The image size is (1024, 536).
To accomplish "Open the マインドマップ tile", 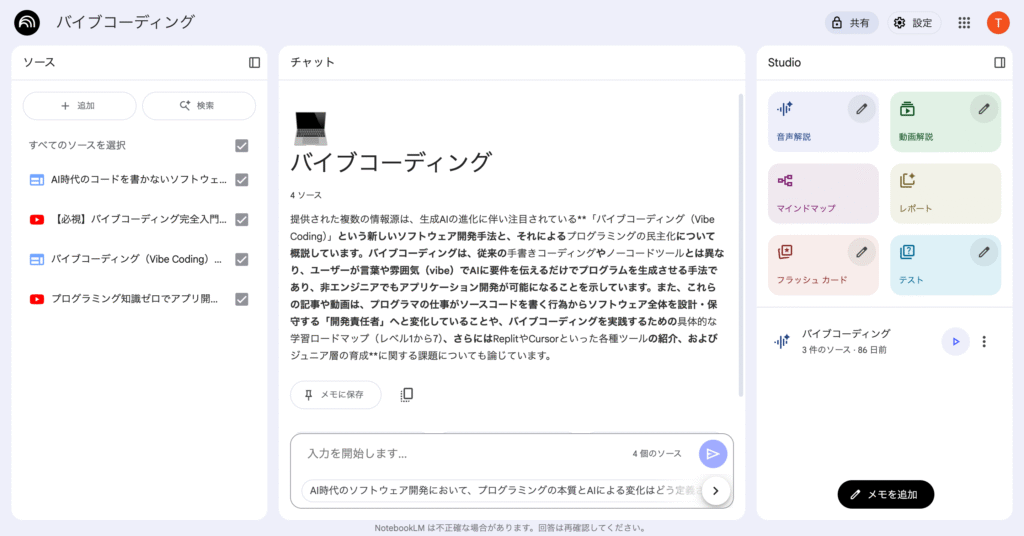I will click(x=823, y=193).
